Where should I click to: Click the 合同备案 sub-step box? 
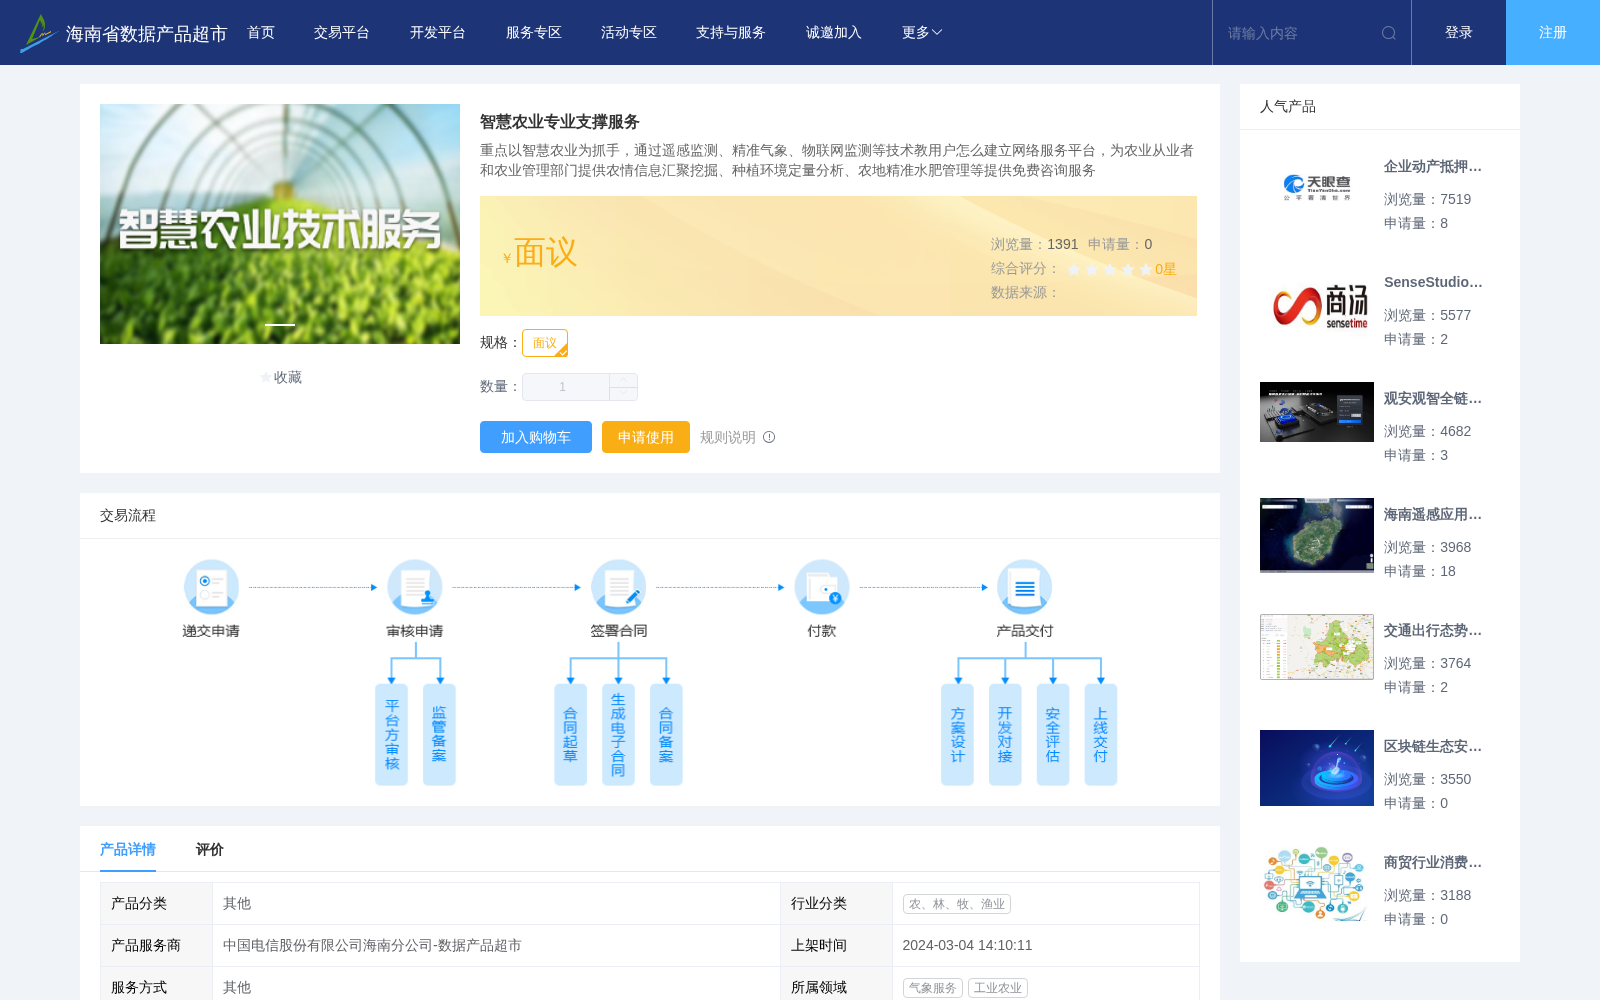666,735
